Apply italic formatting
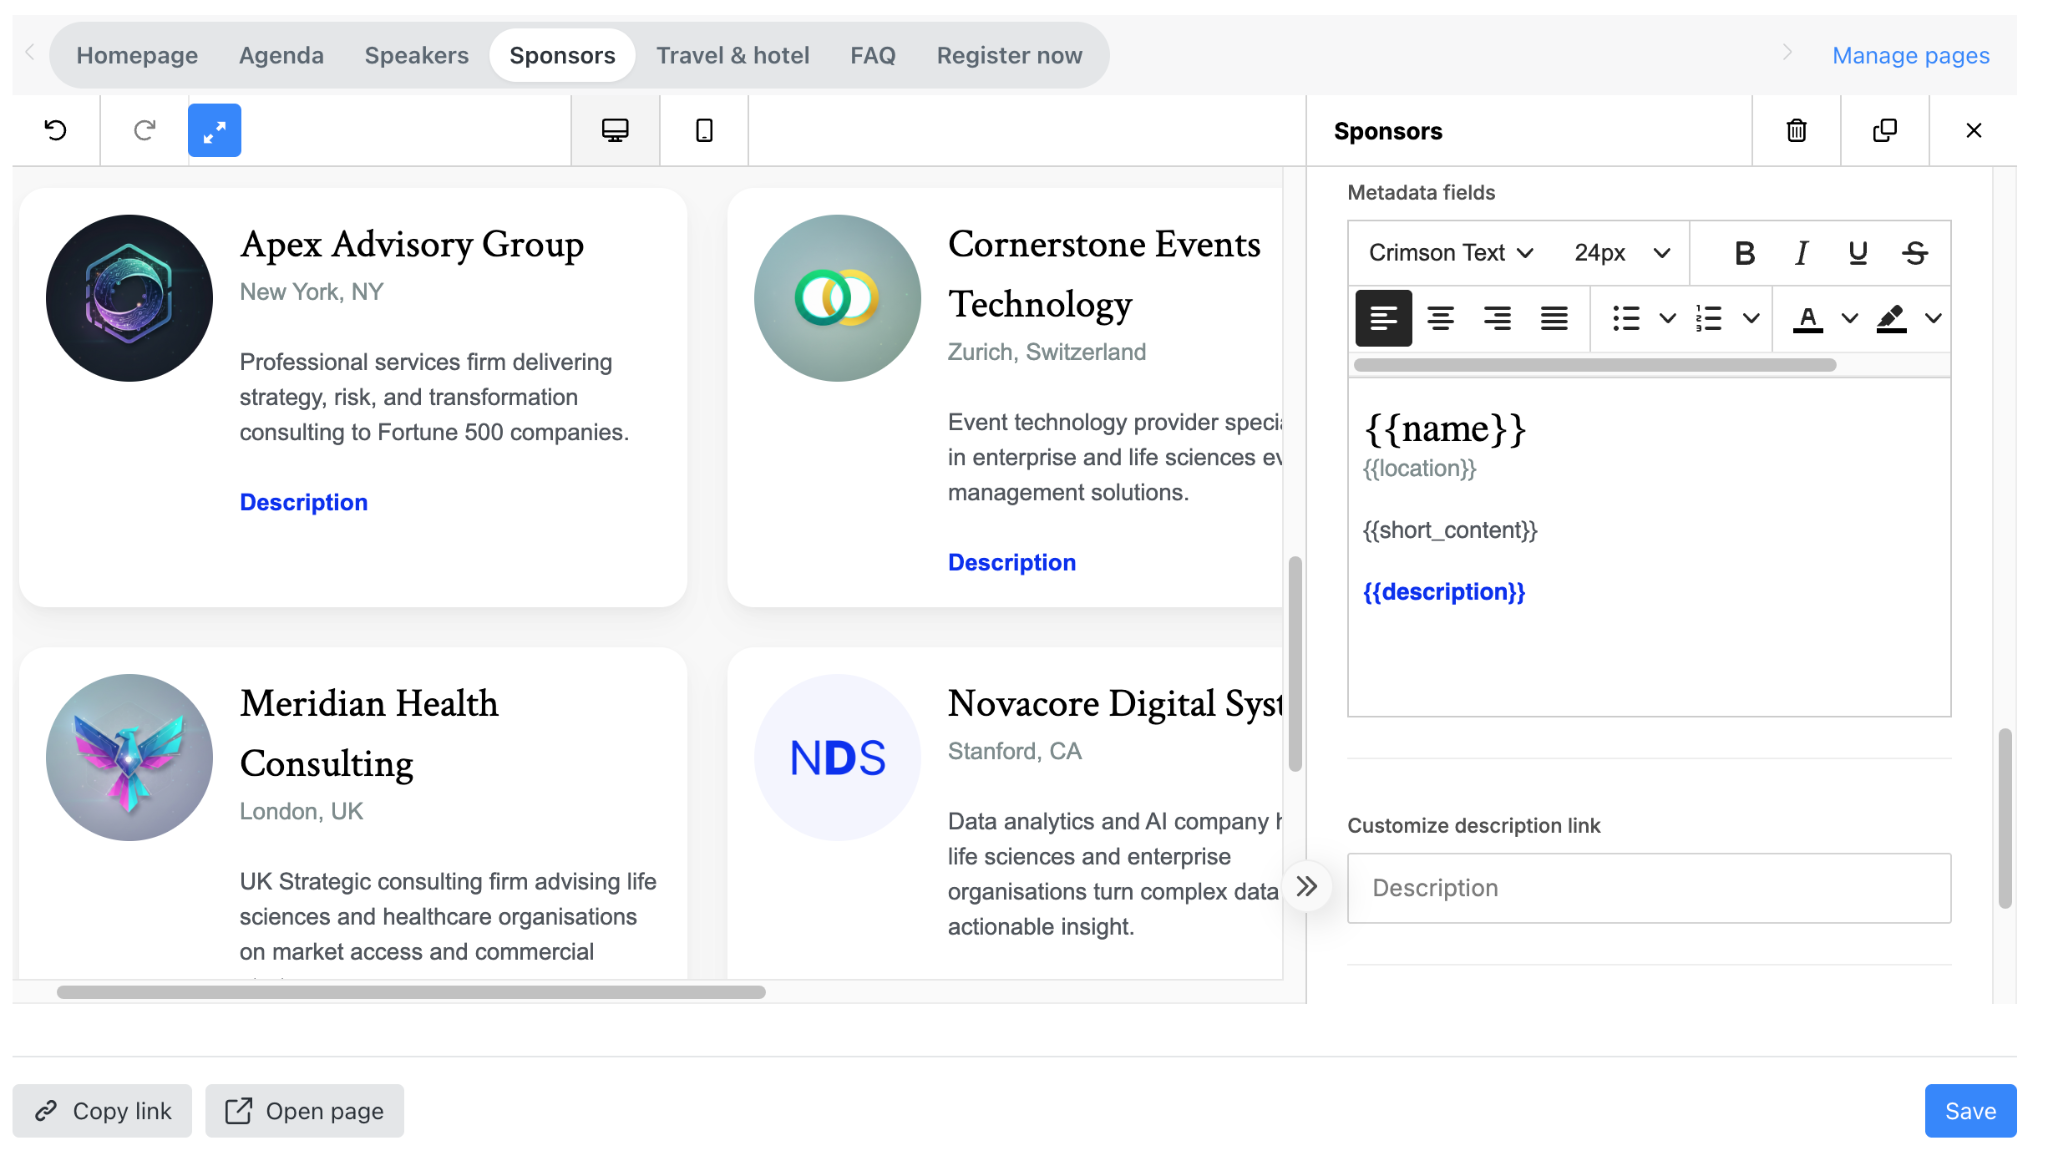This screenshot has height=1164, width=2048. [x=1801, y=253]
